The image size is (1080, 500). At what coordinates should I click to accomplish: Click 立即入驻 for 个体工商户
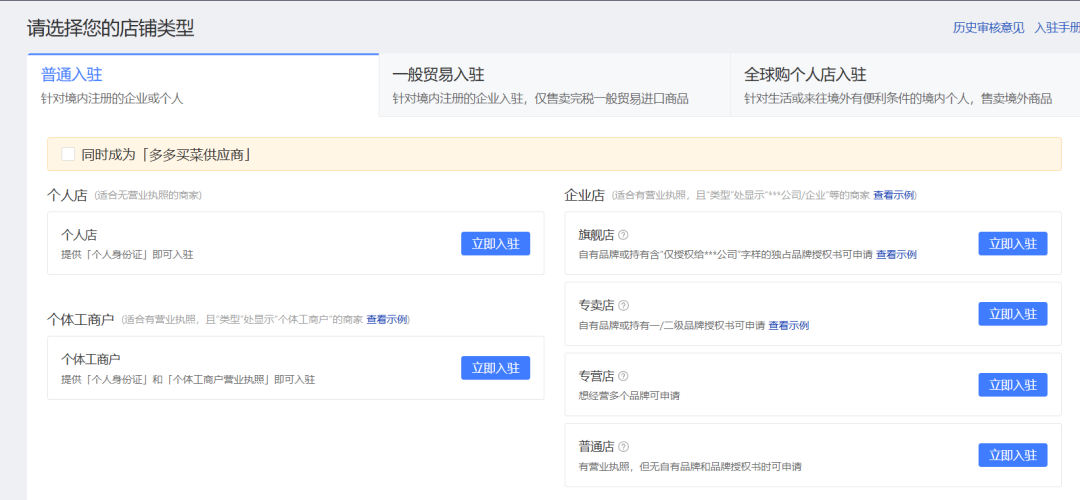(x=495, y=368)
